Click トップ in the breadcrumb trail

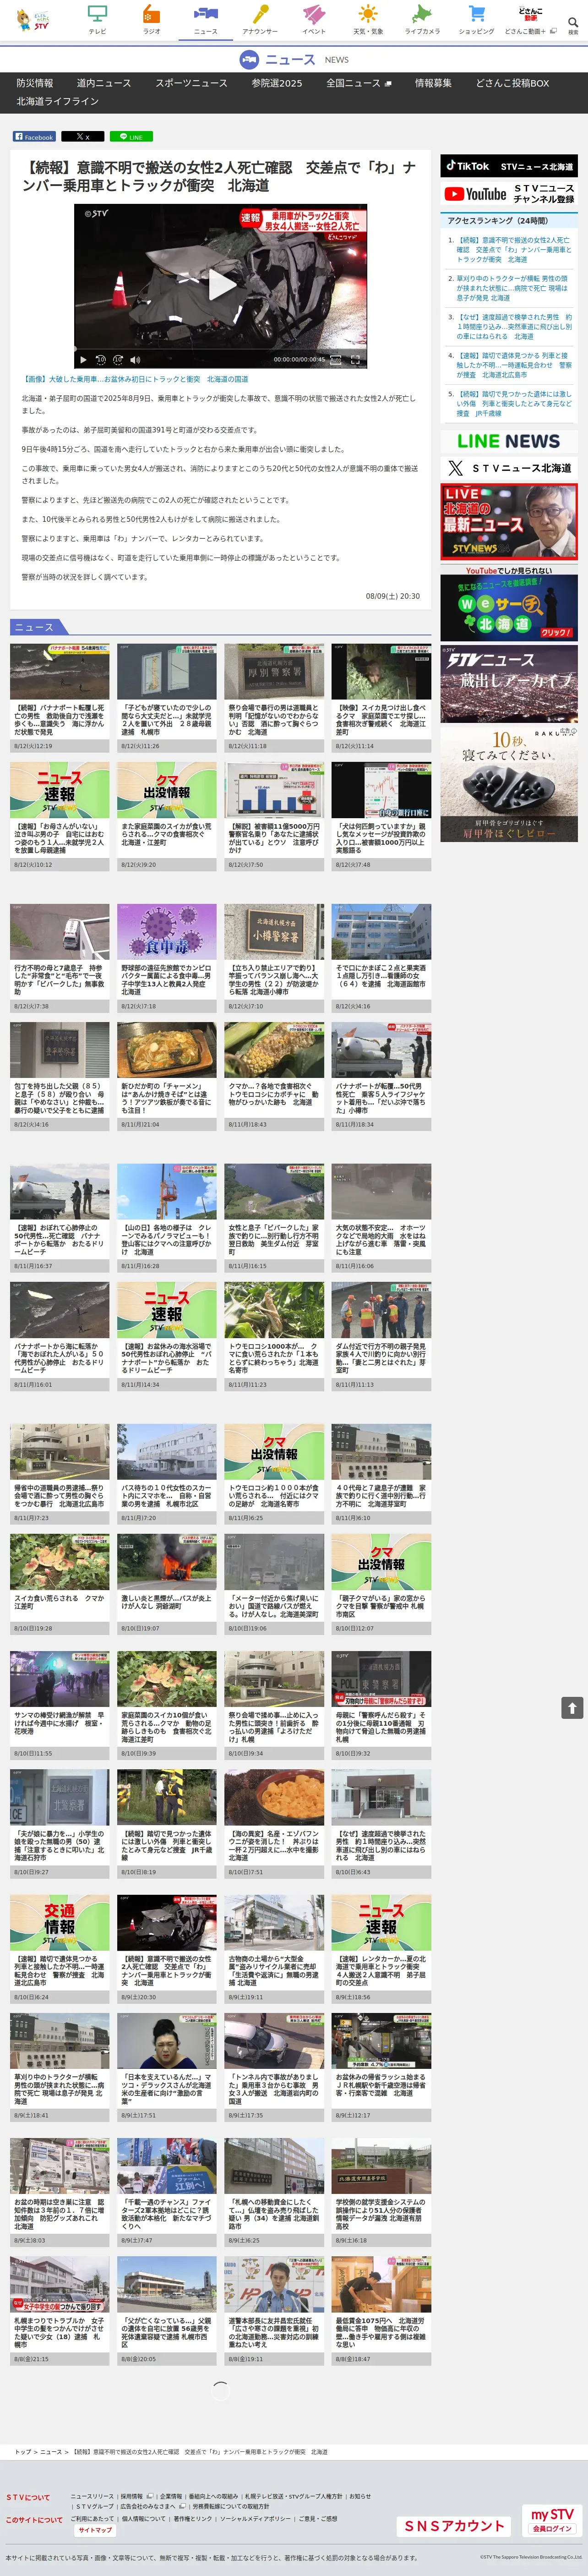23,2452
